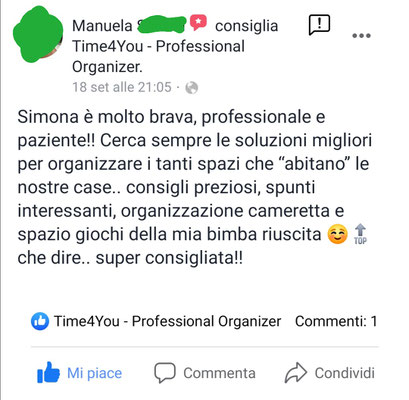Toggle the Mi piace text label

95,373
